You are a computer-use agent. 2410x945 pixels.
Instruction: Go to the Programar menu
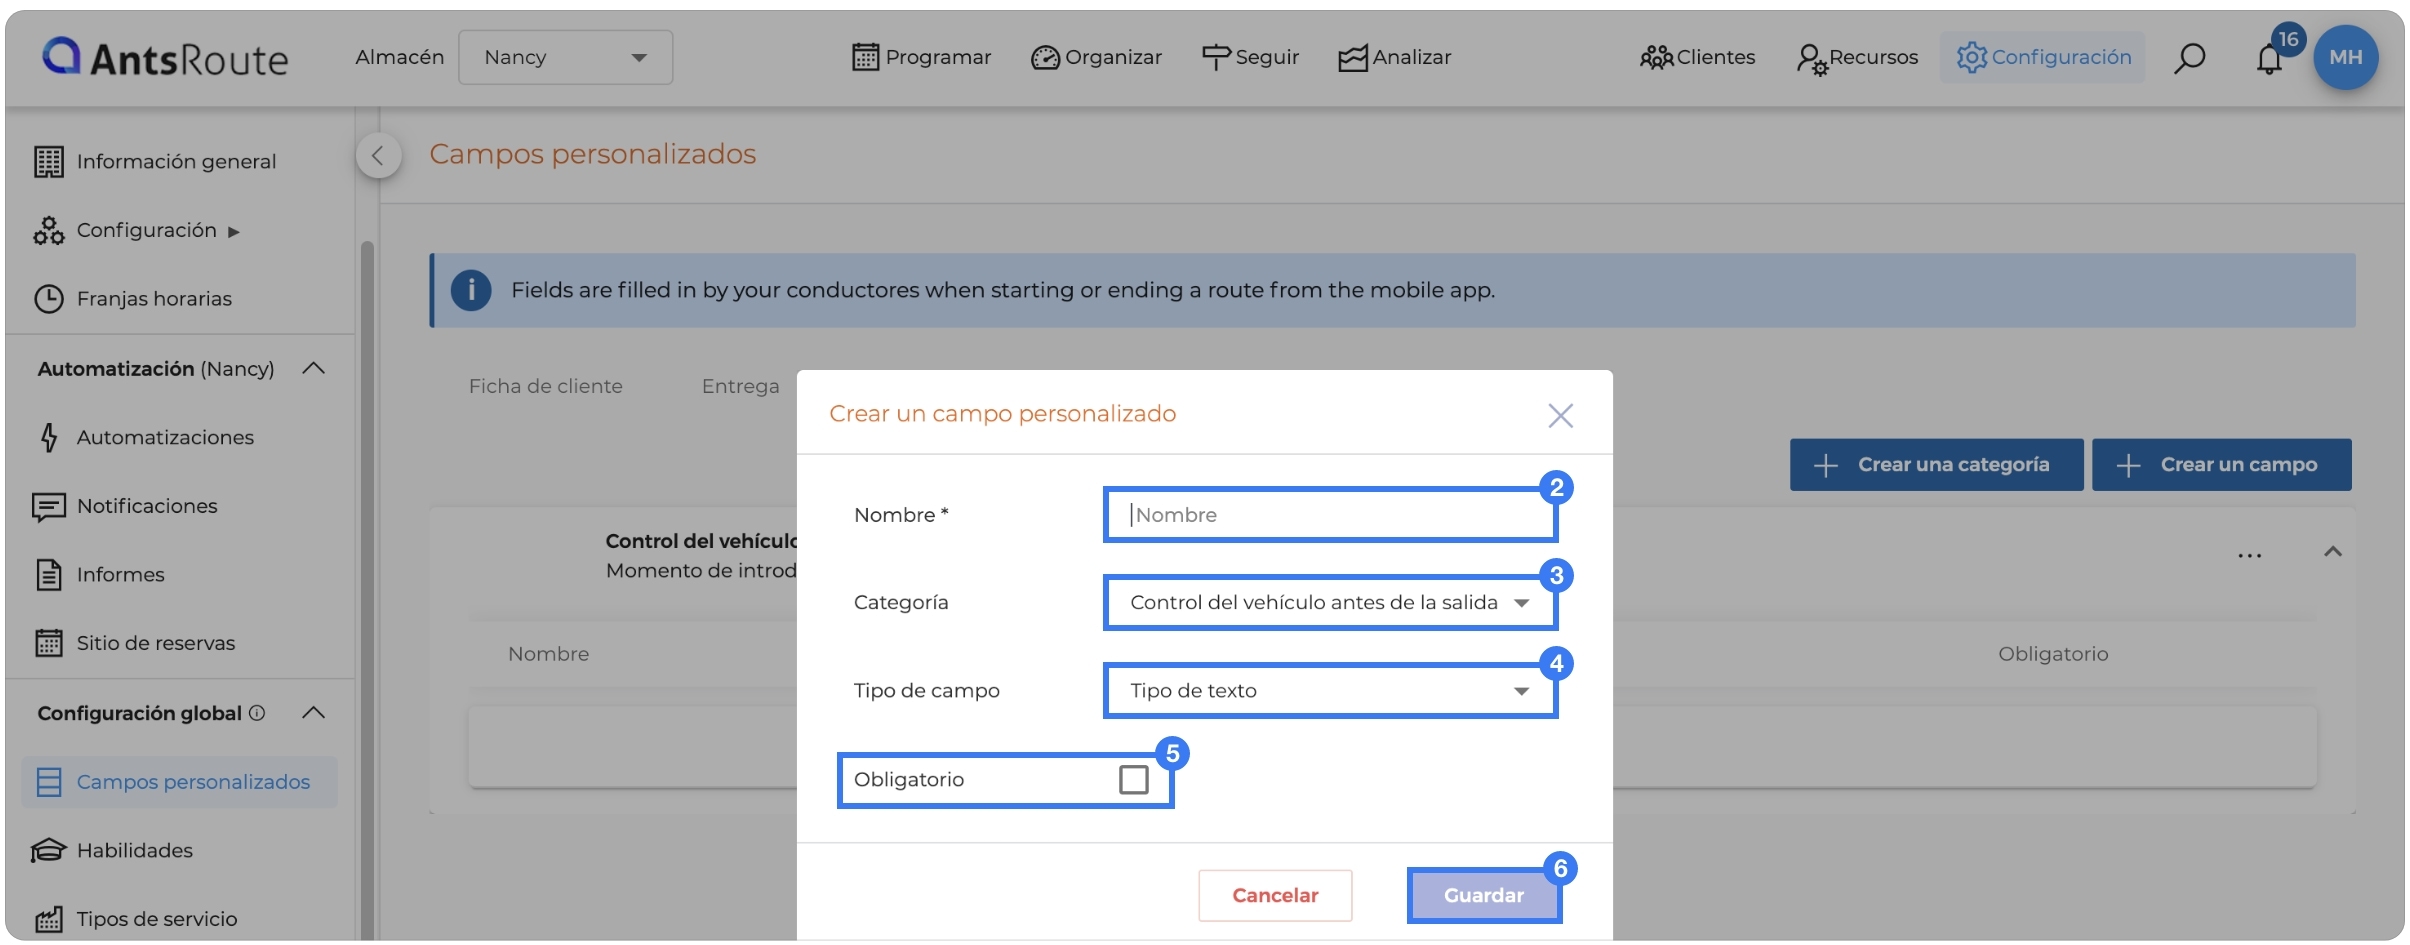point(921,57)
